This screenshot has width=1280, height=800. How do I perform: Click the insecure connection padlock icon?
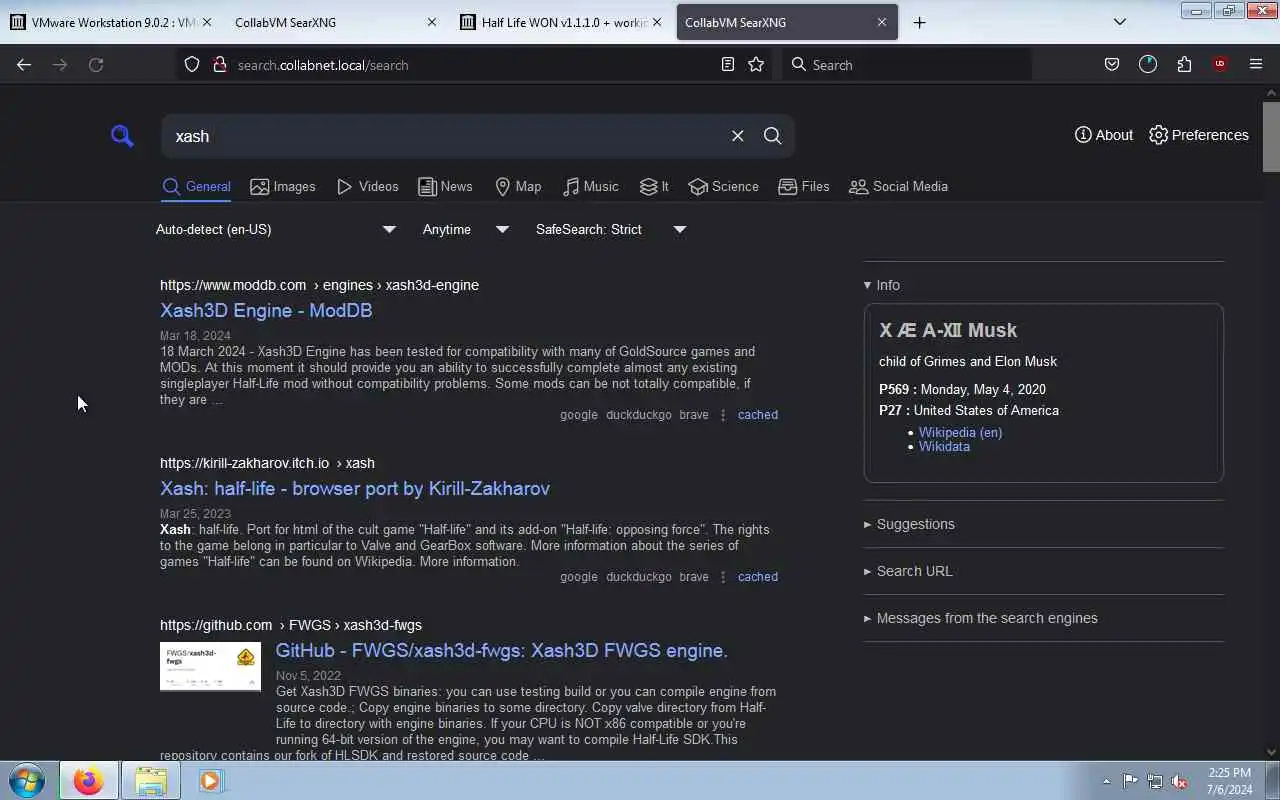pos(220,64)
